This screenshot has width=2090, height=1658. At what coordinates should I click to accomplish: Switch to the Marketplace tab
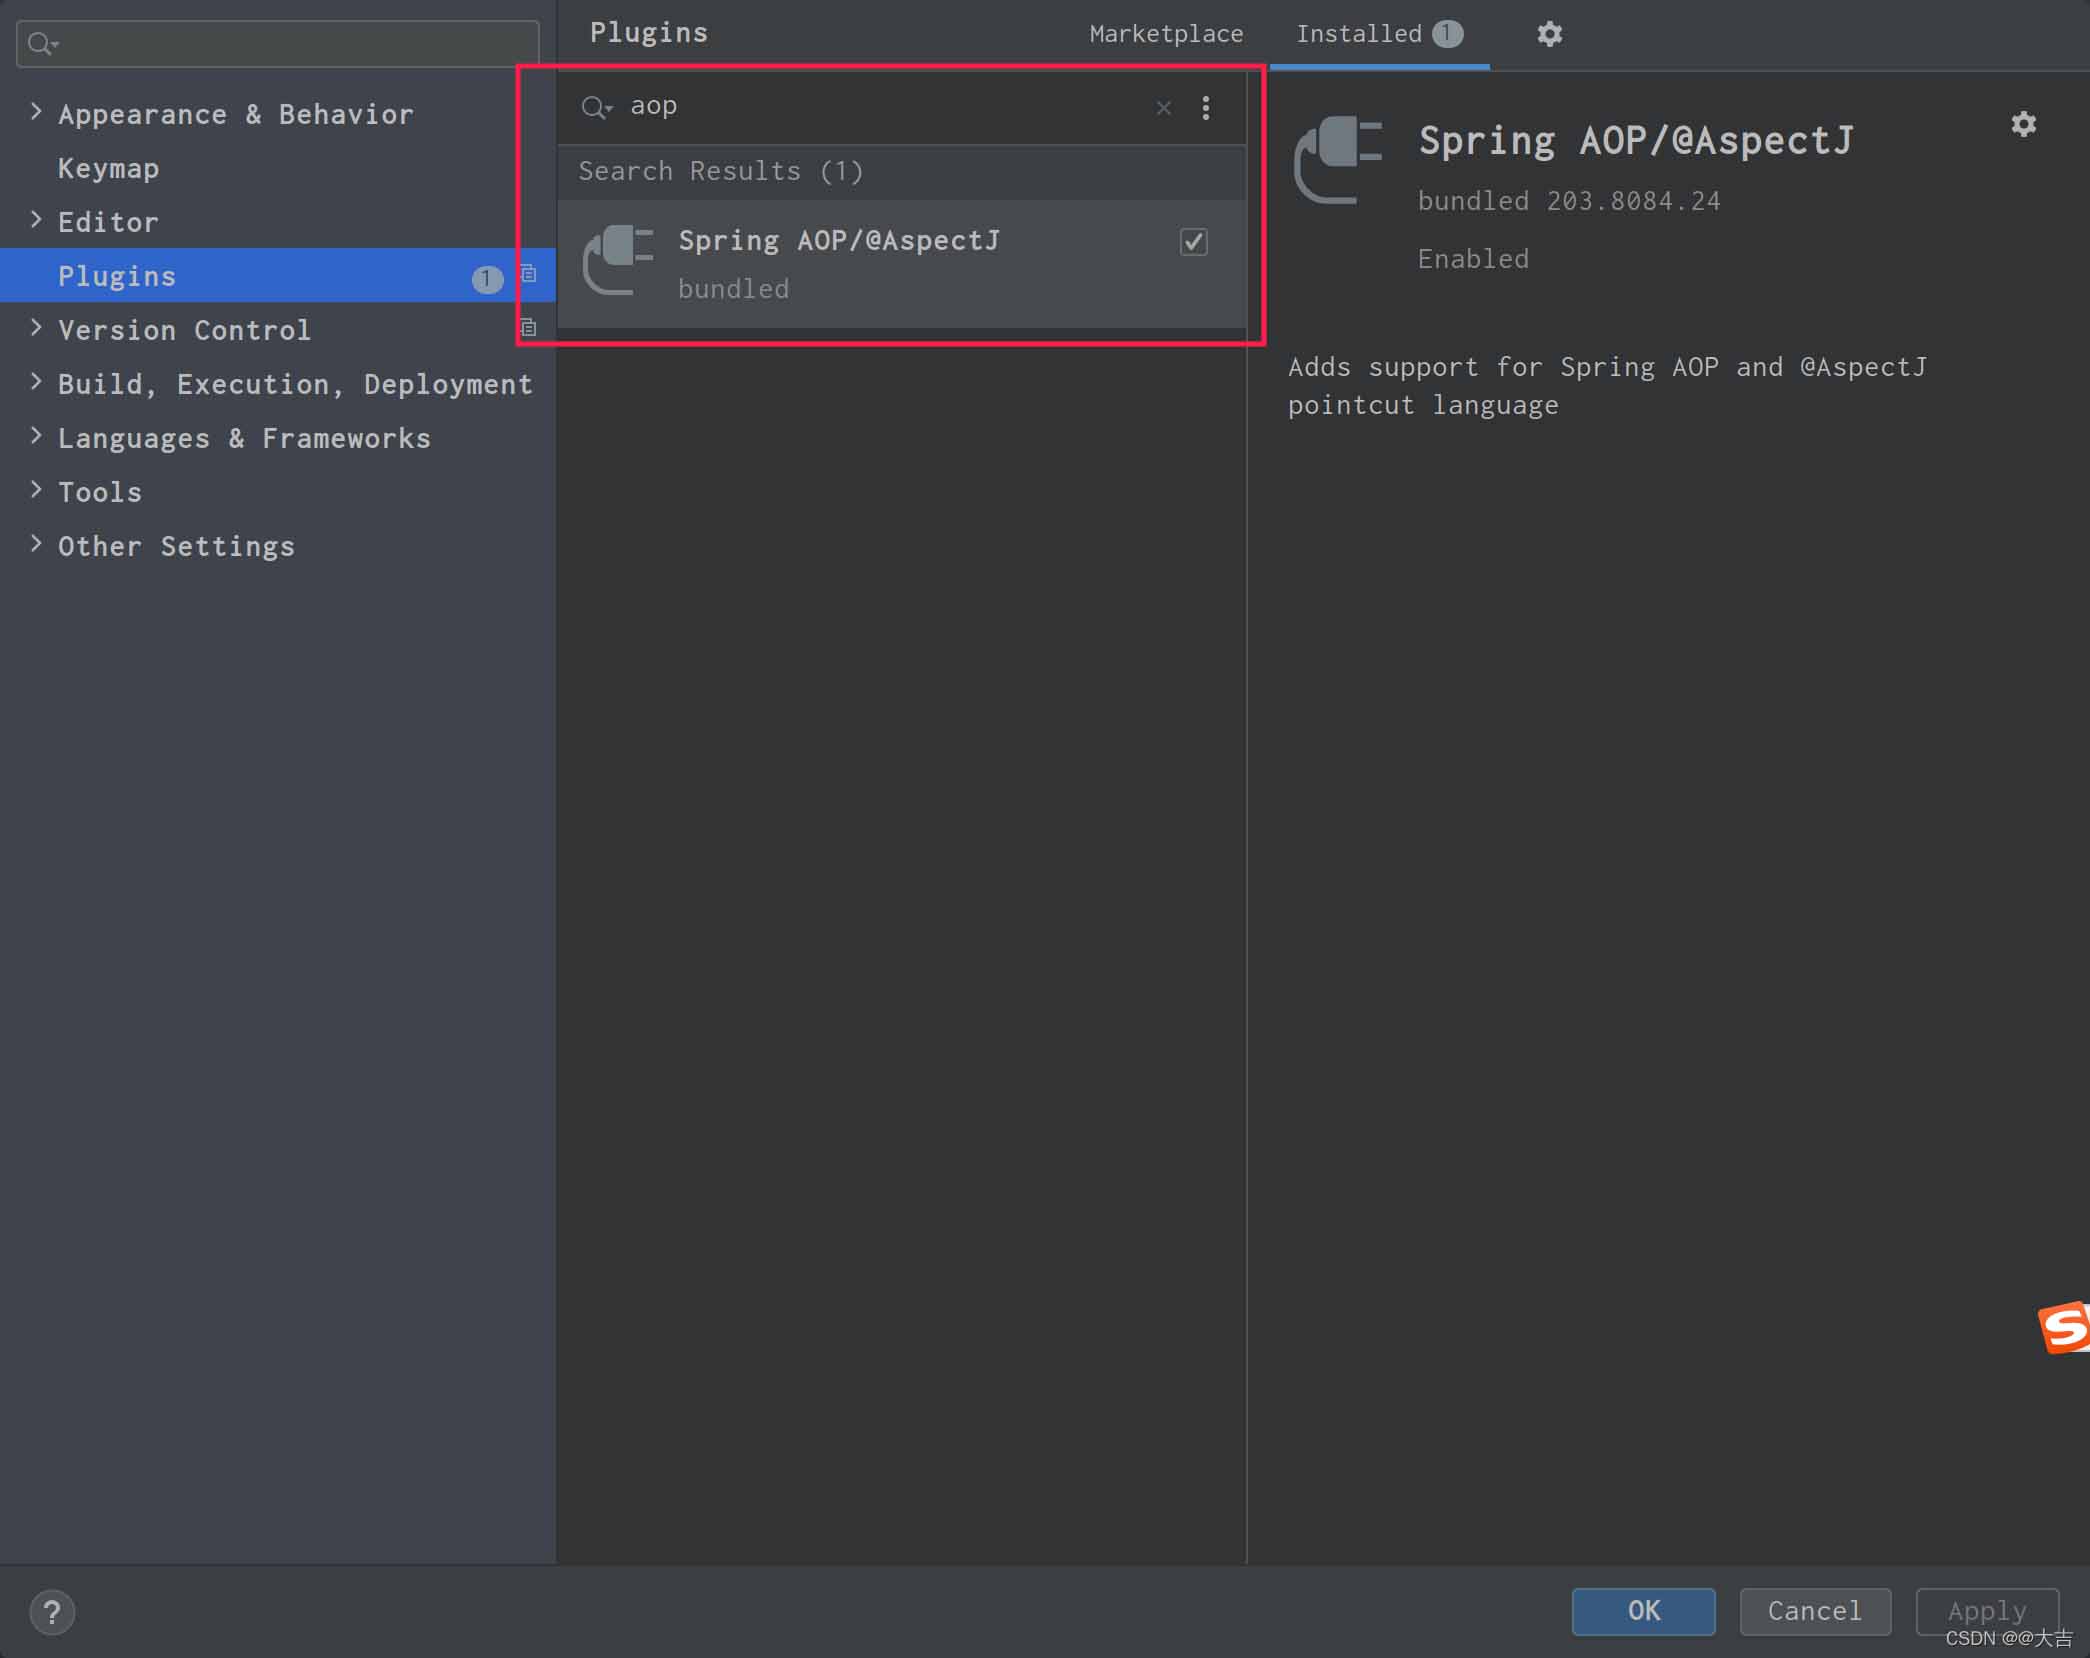1166,34
